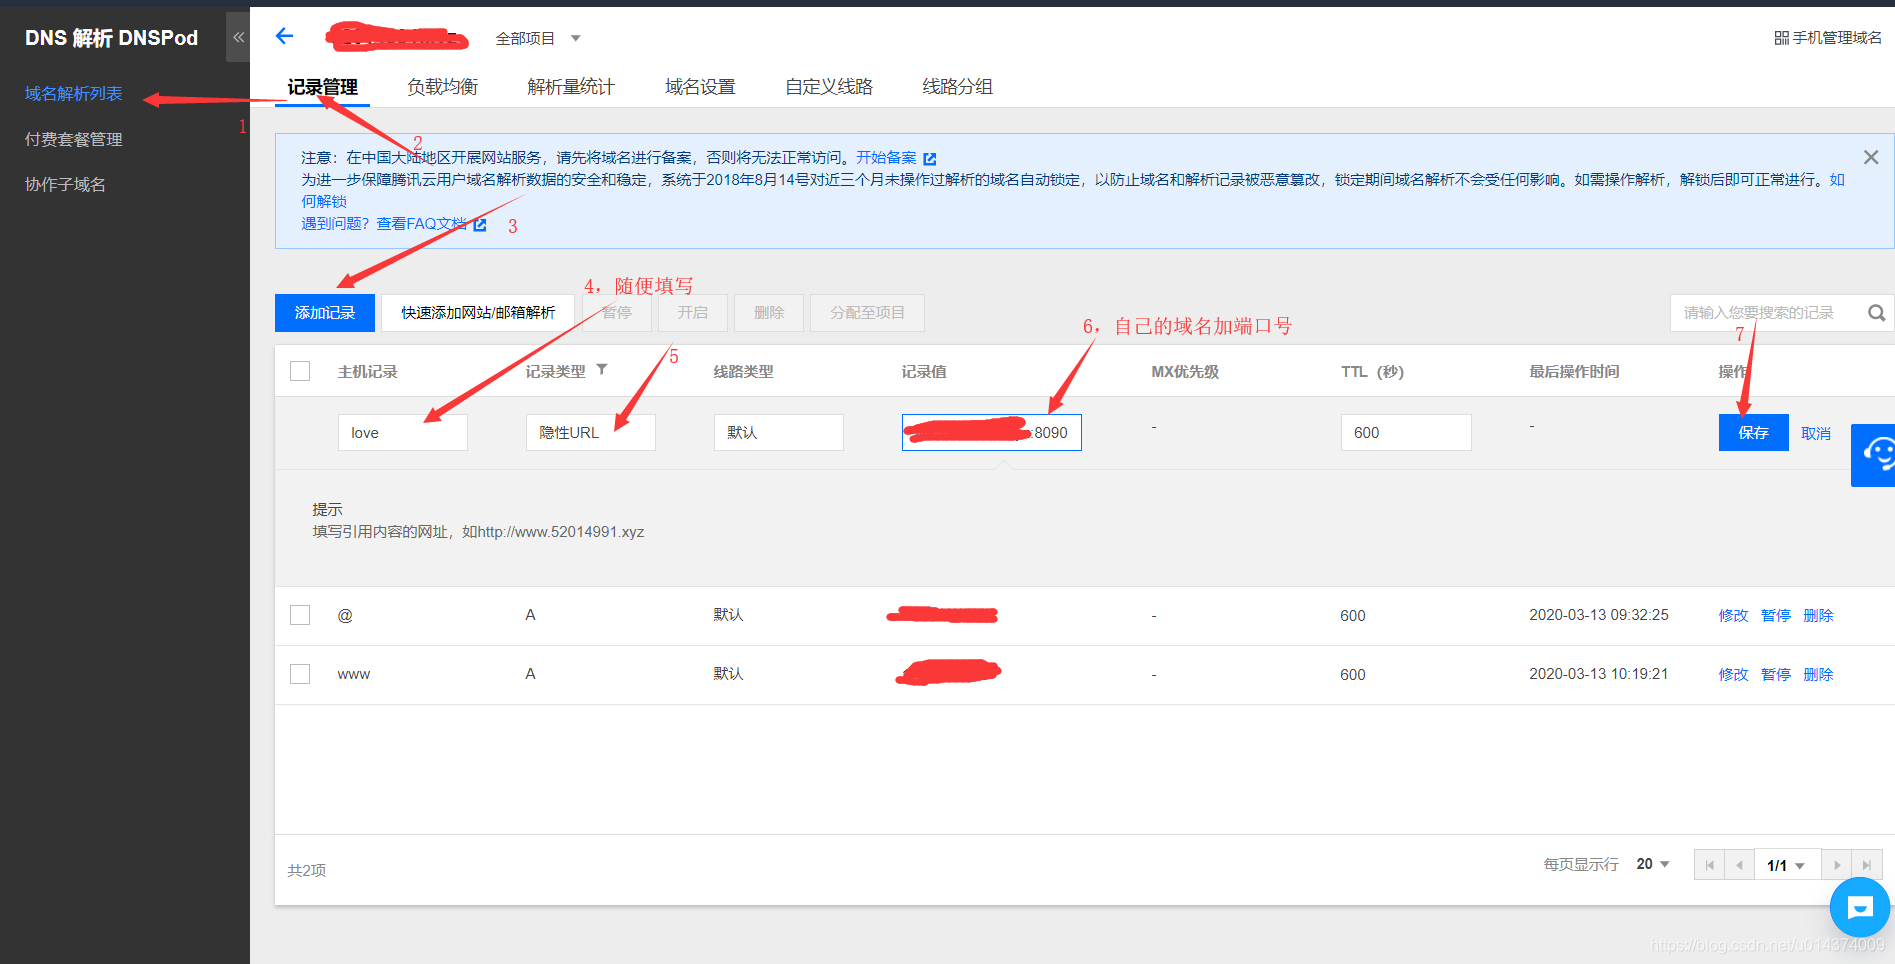Go to next page of records
Viewport: 1895px width, 964px height.
point(1837,865)
